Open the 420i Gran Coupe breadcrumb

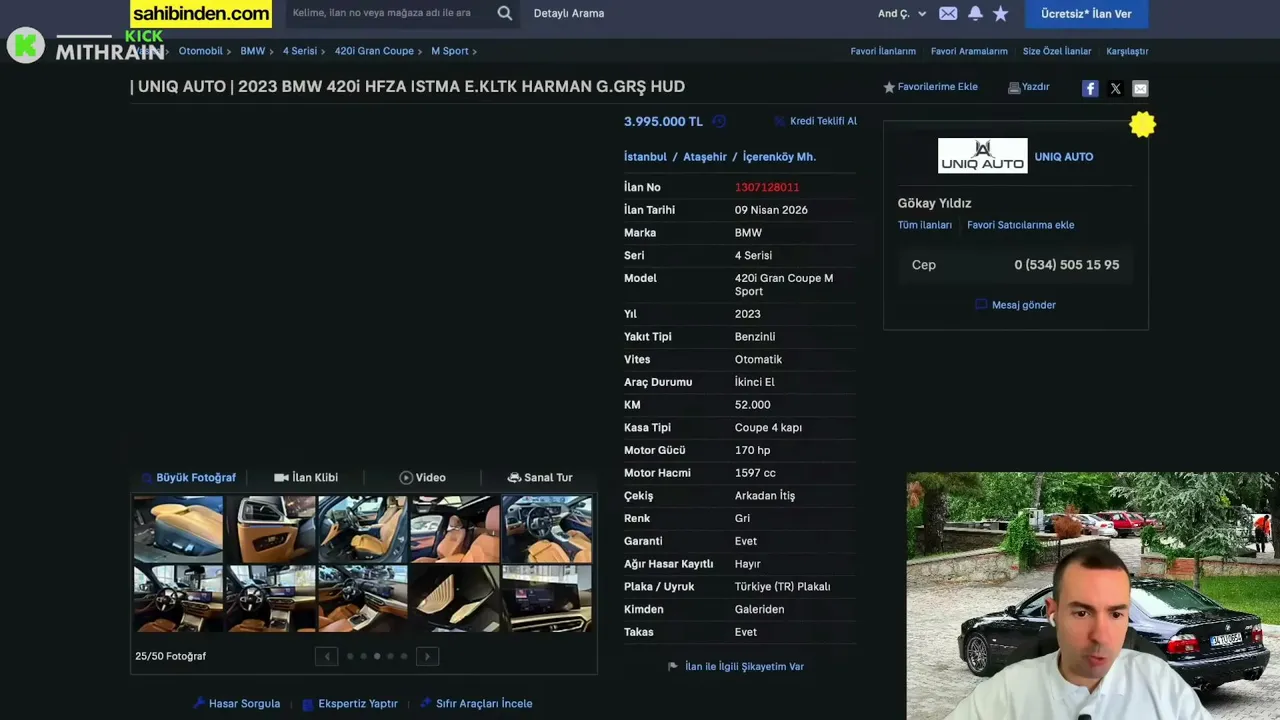point(374,51)
